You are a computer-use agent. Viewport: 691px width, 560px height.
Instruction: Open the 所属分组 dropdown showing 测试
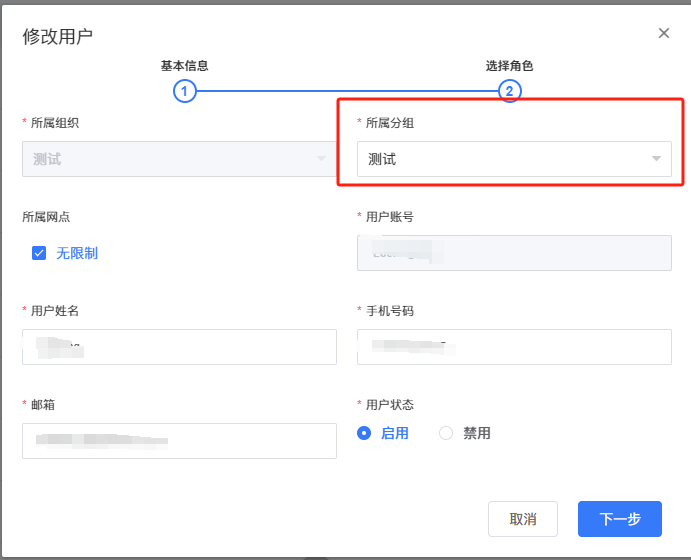tap(513, 159)
